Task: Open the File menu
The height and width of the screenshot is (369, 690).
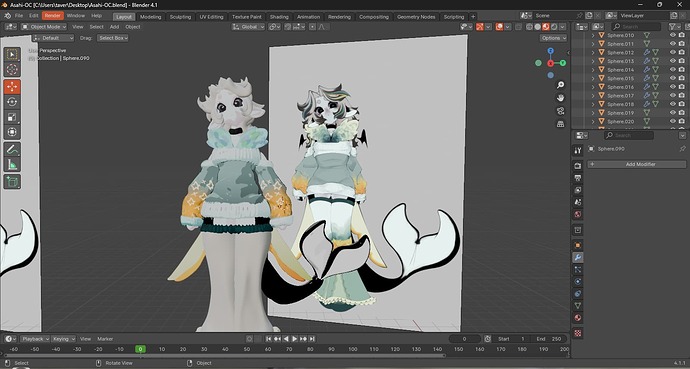Action: click(x=18, y=16)
